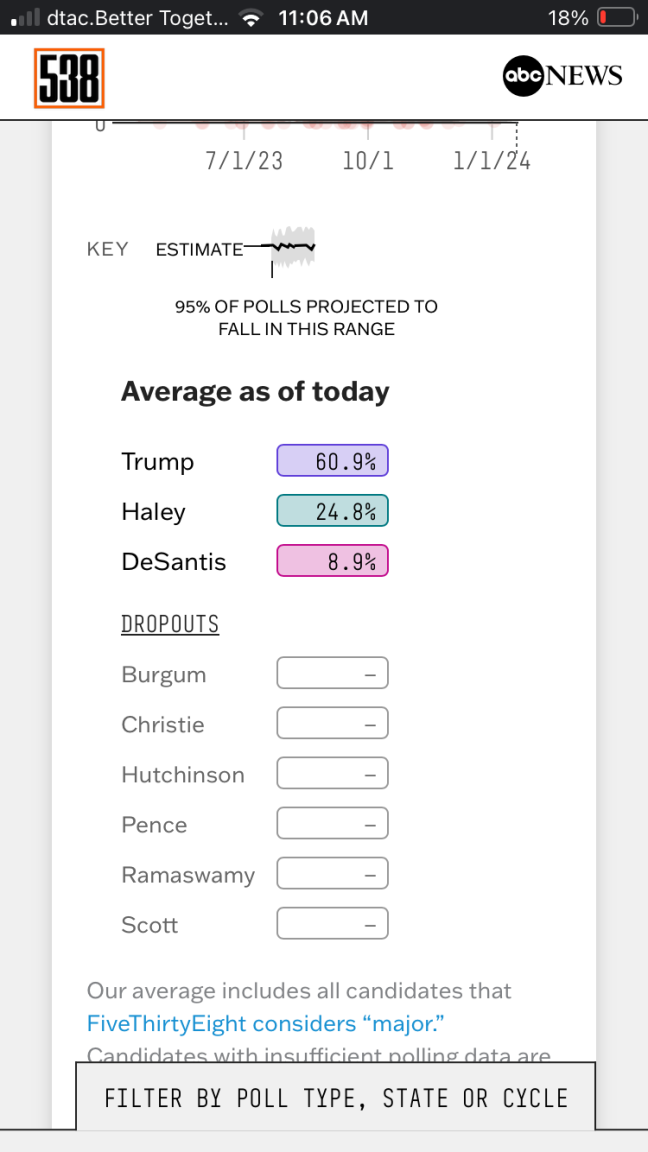Tap the Wi-Fi status icon

[x=252, y=18]
